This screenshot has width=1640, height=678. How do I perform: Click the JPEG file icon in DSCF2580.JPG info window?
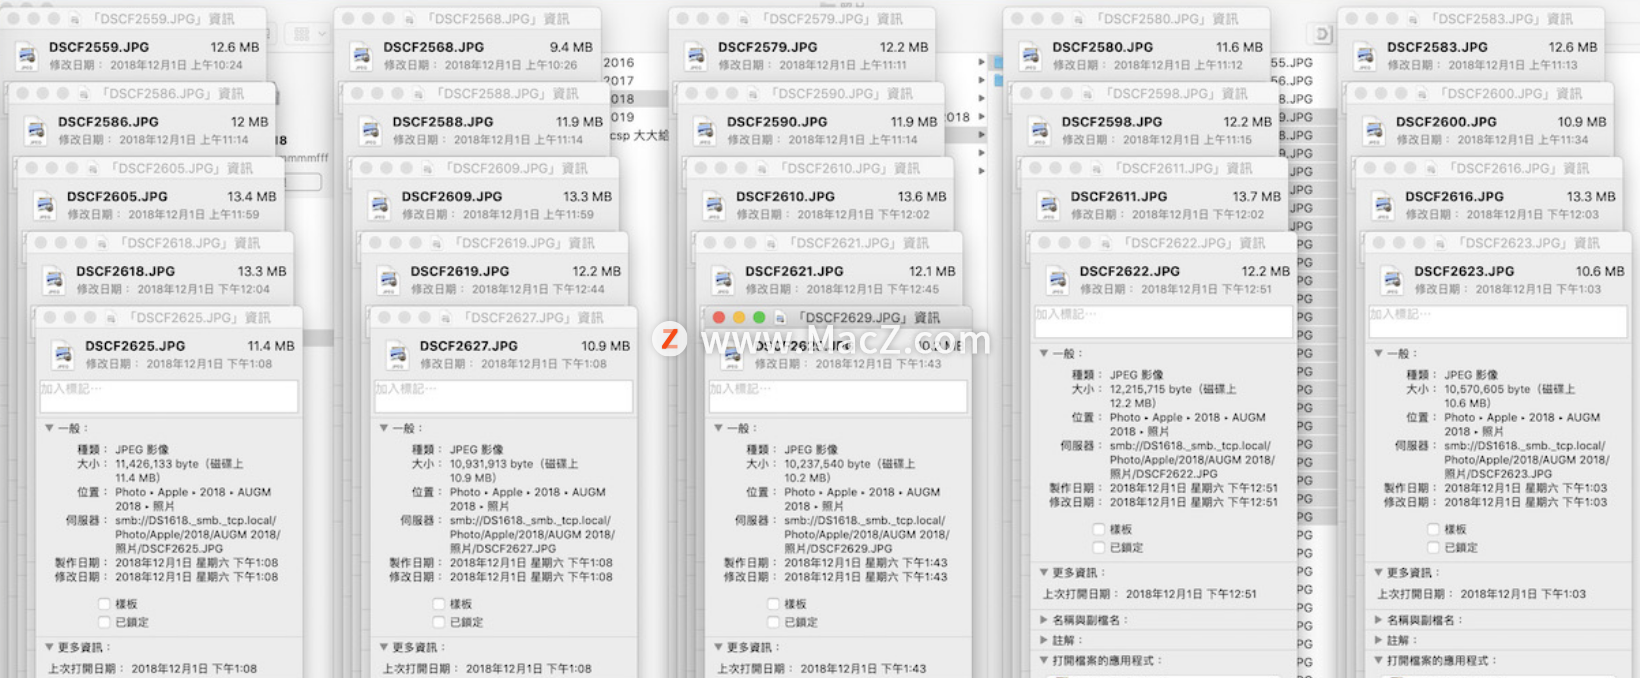point(1031,56)
